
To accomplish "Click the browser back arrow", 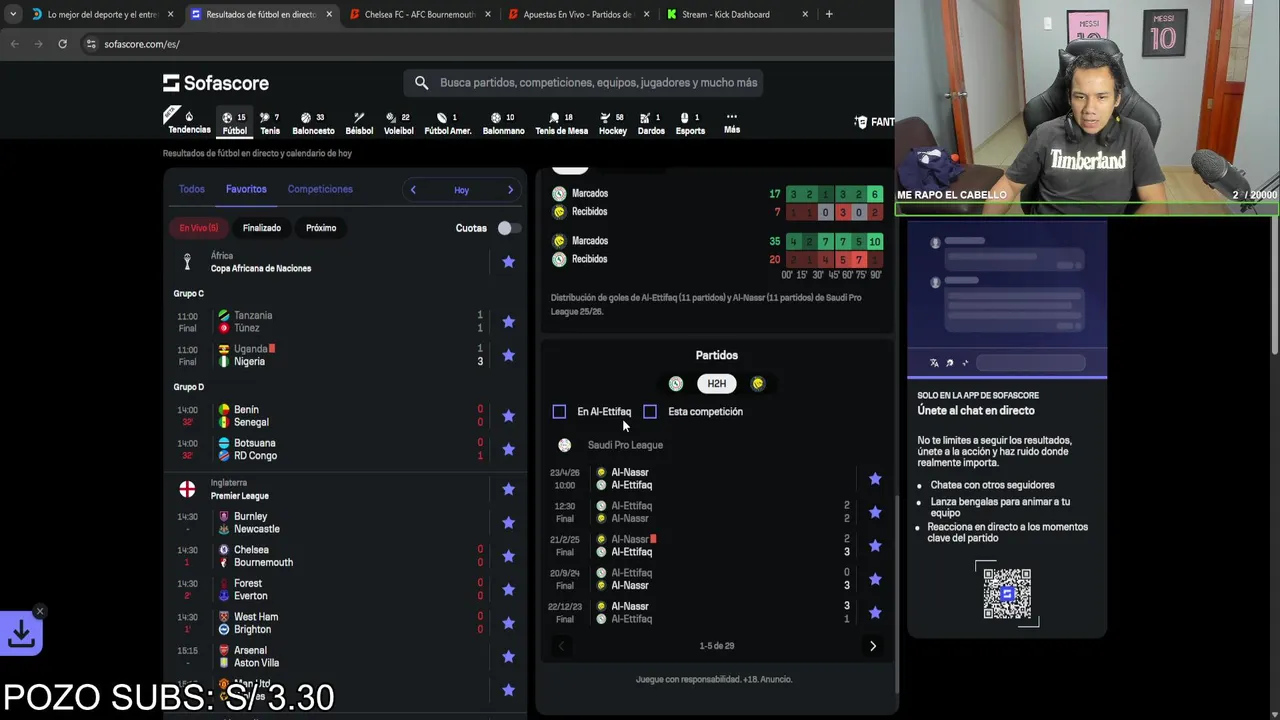I will pos(15,44).
